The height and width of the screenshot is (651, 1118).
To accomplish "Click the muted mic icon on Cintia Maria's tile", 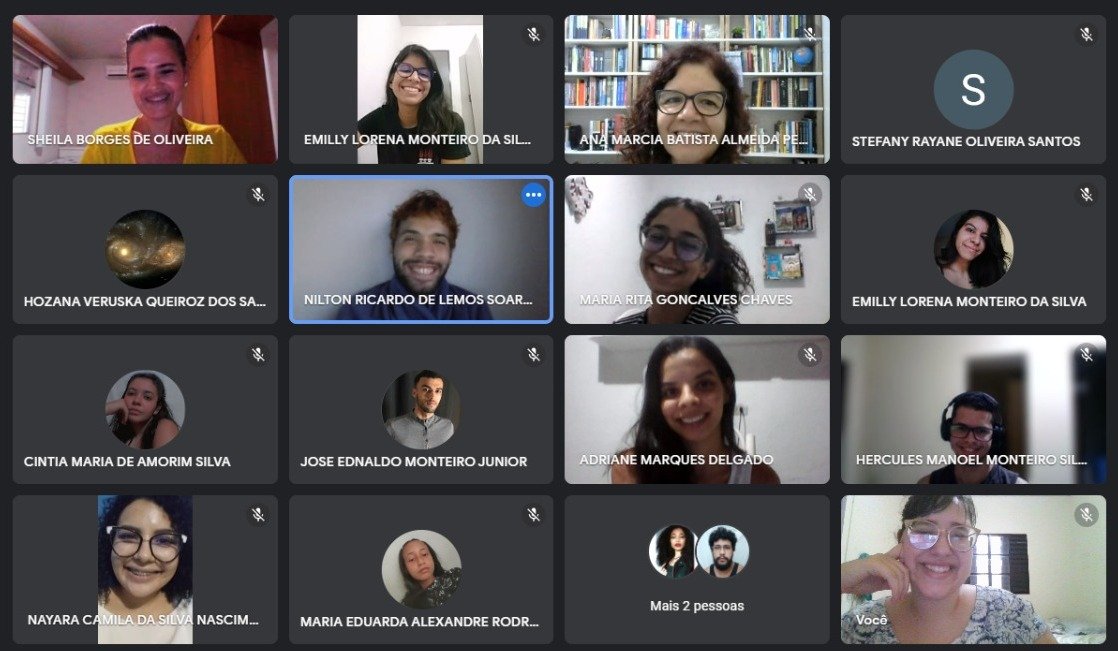I will 258,354.
